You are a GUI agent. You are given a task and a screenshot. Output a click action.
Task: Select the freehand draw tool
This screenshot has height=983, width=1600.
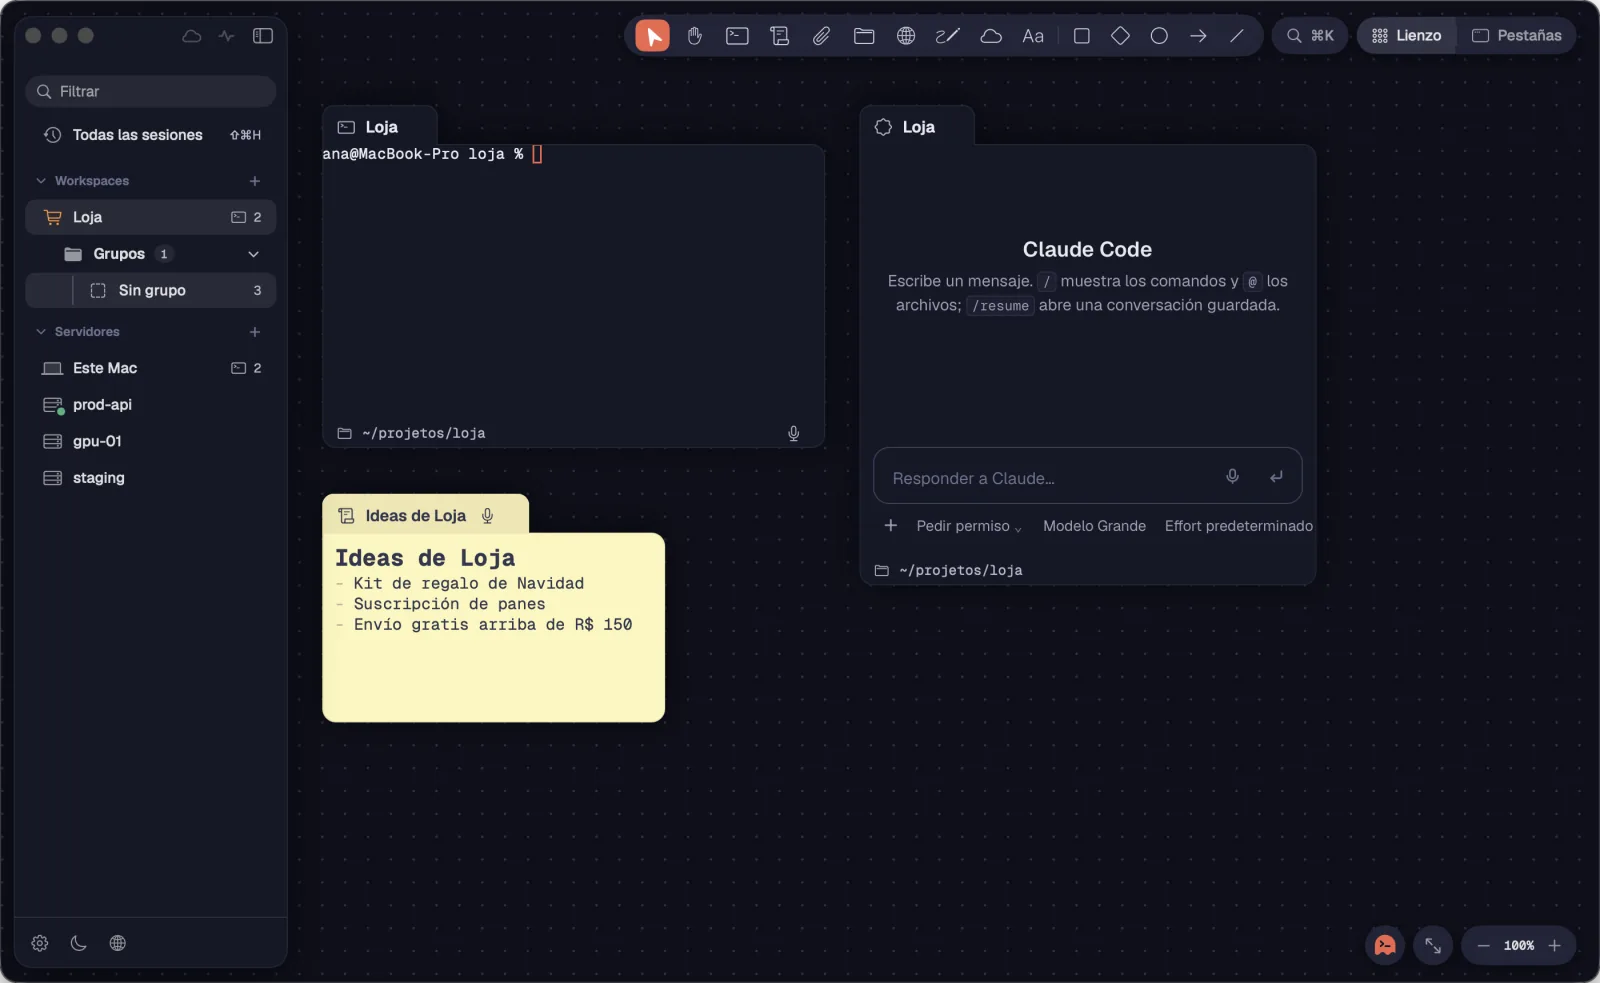click(x=947, y=36)
